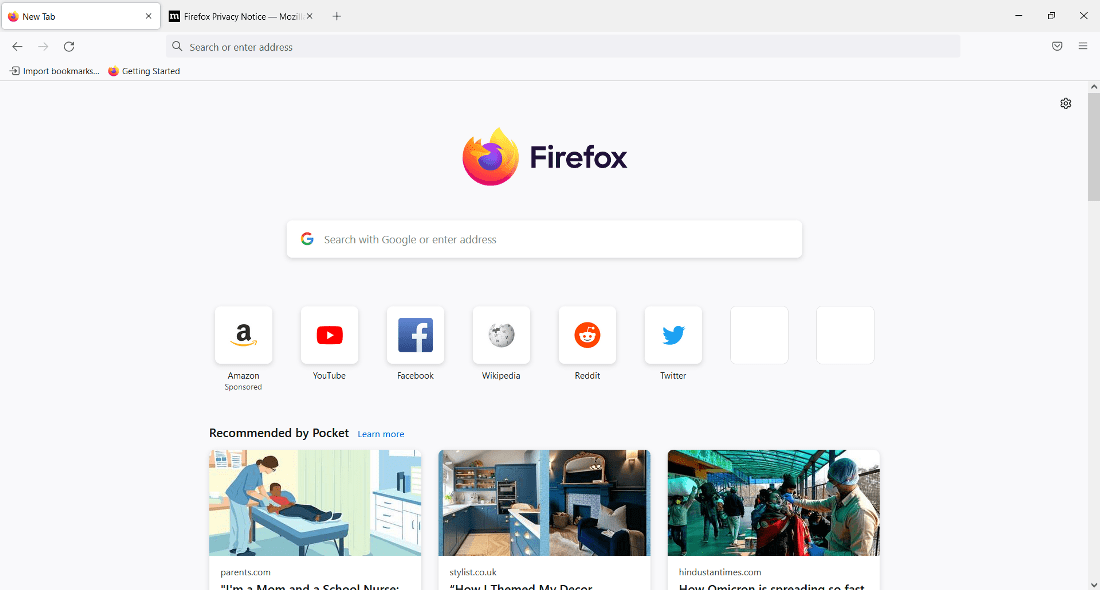Open the Facebook shortcut tile
This screenshot has width=1100, height=590.
(415, 335)
